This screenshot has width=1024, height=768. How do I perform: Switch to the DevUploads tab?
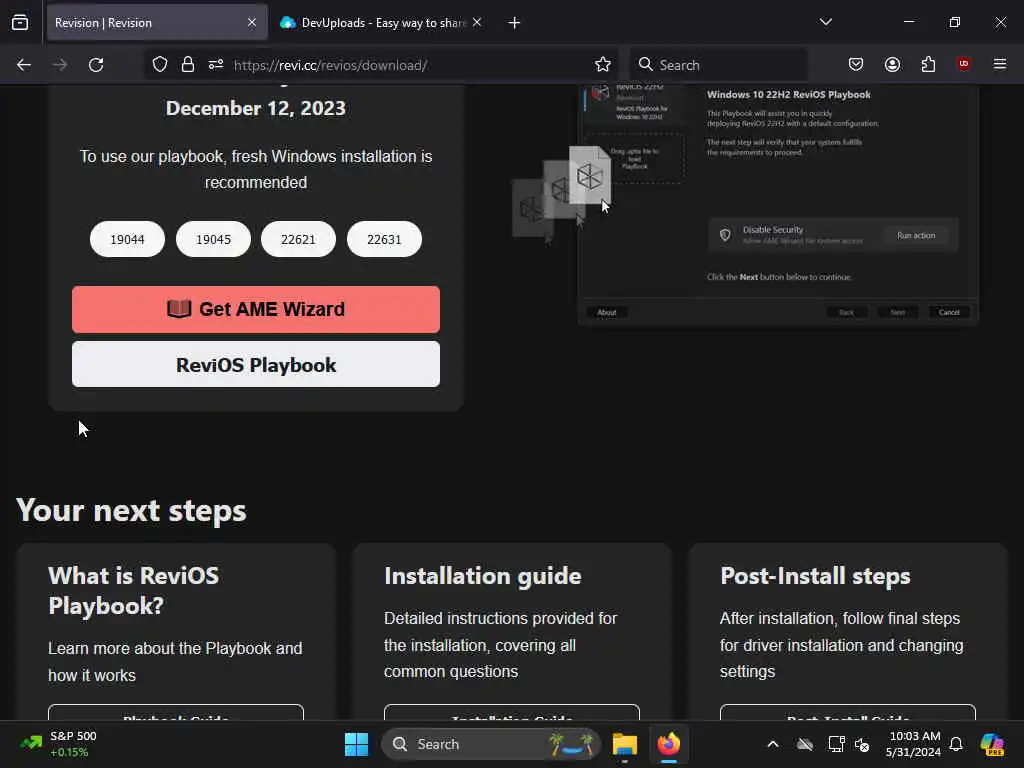click(382, 23)
